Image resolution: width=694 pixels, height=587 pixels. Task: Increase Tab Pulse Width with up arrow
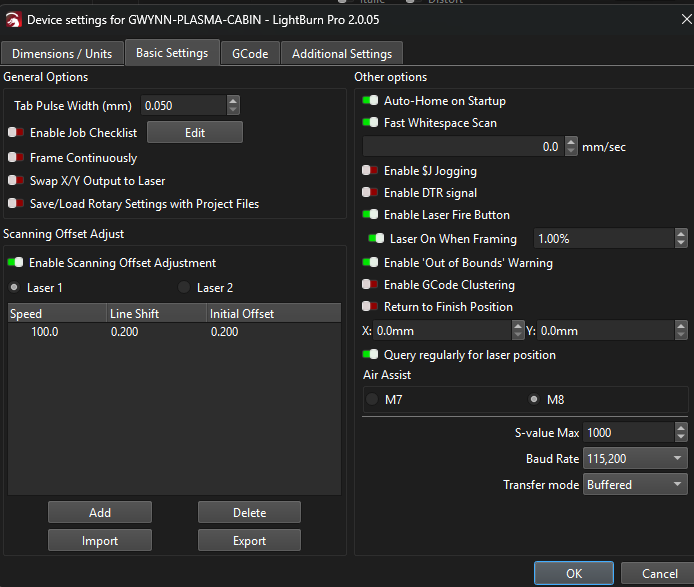[x=233, y=100]
